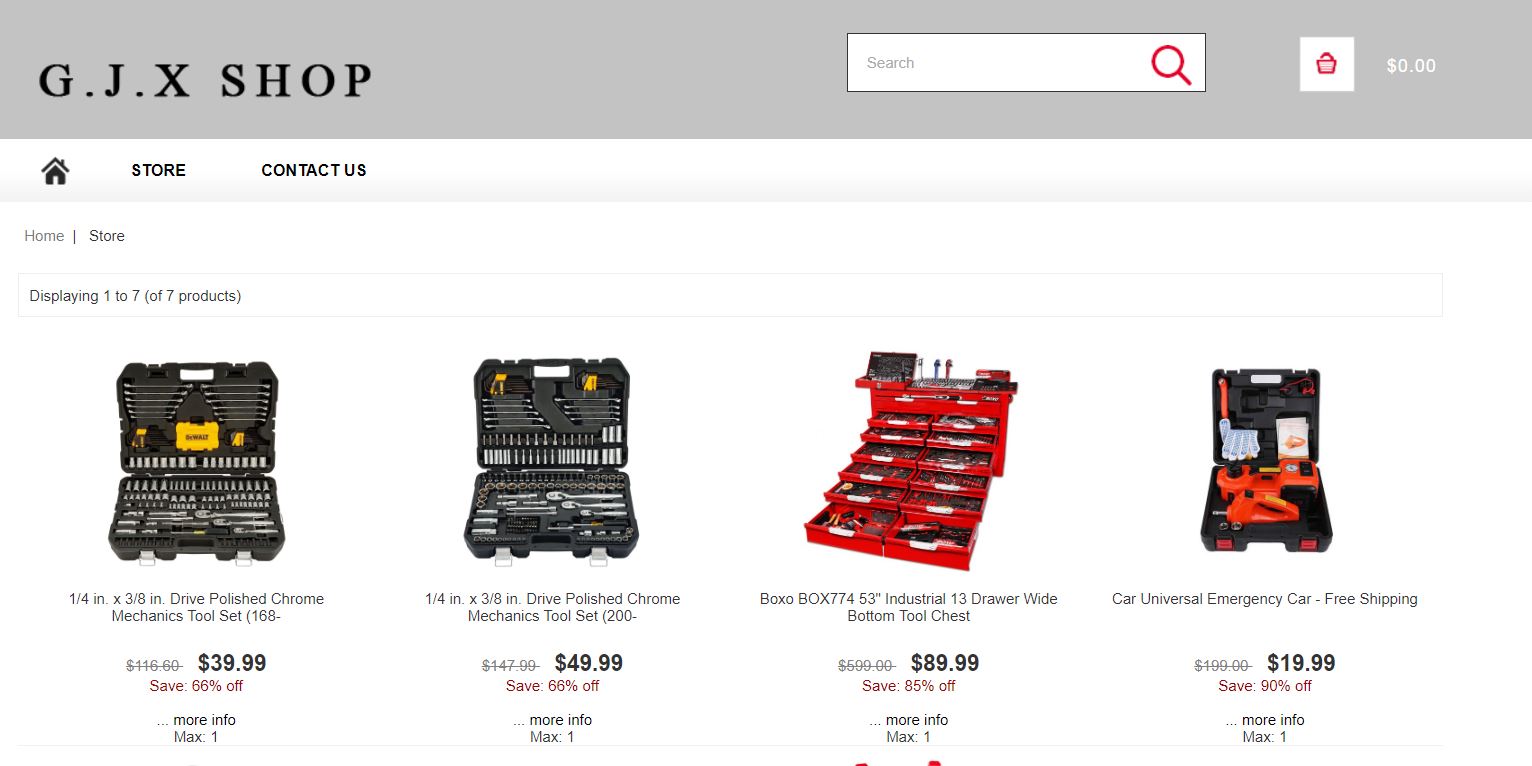Screen dimensions: 1532x766
Task: Click the $0.00 cart total
Action: tap(1411, 66)
